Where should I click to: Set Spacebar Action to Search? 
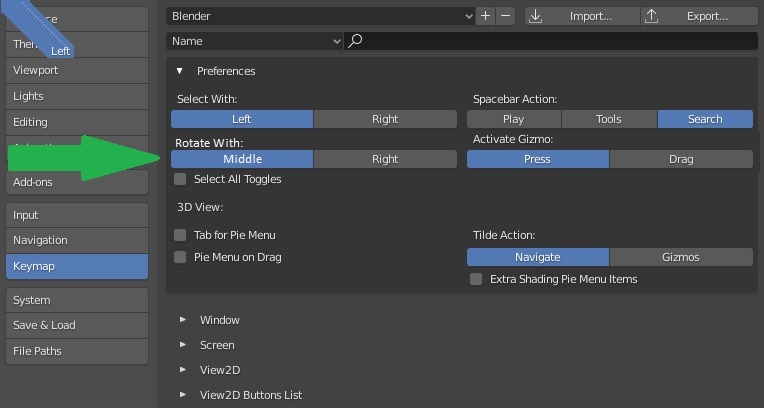click(x=705, y=119)
